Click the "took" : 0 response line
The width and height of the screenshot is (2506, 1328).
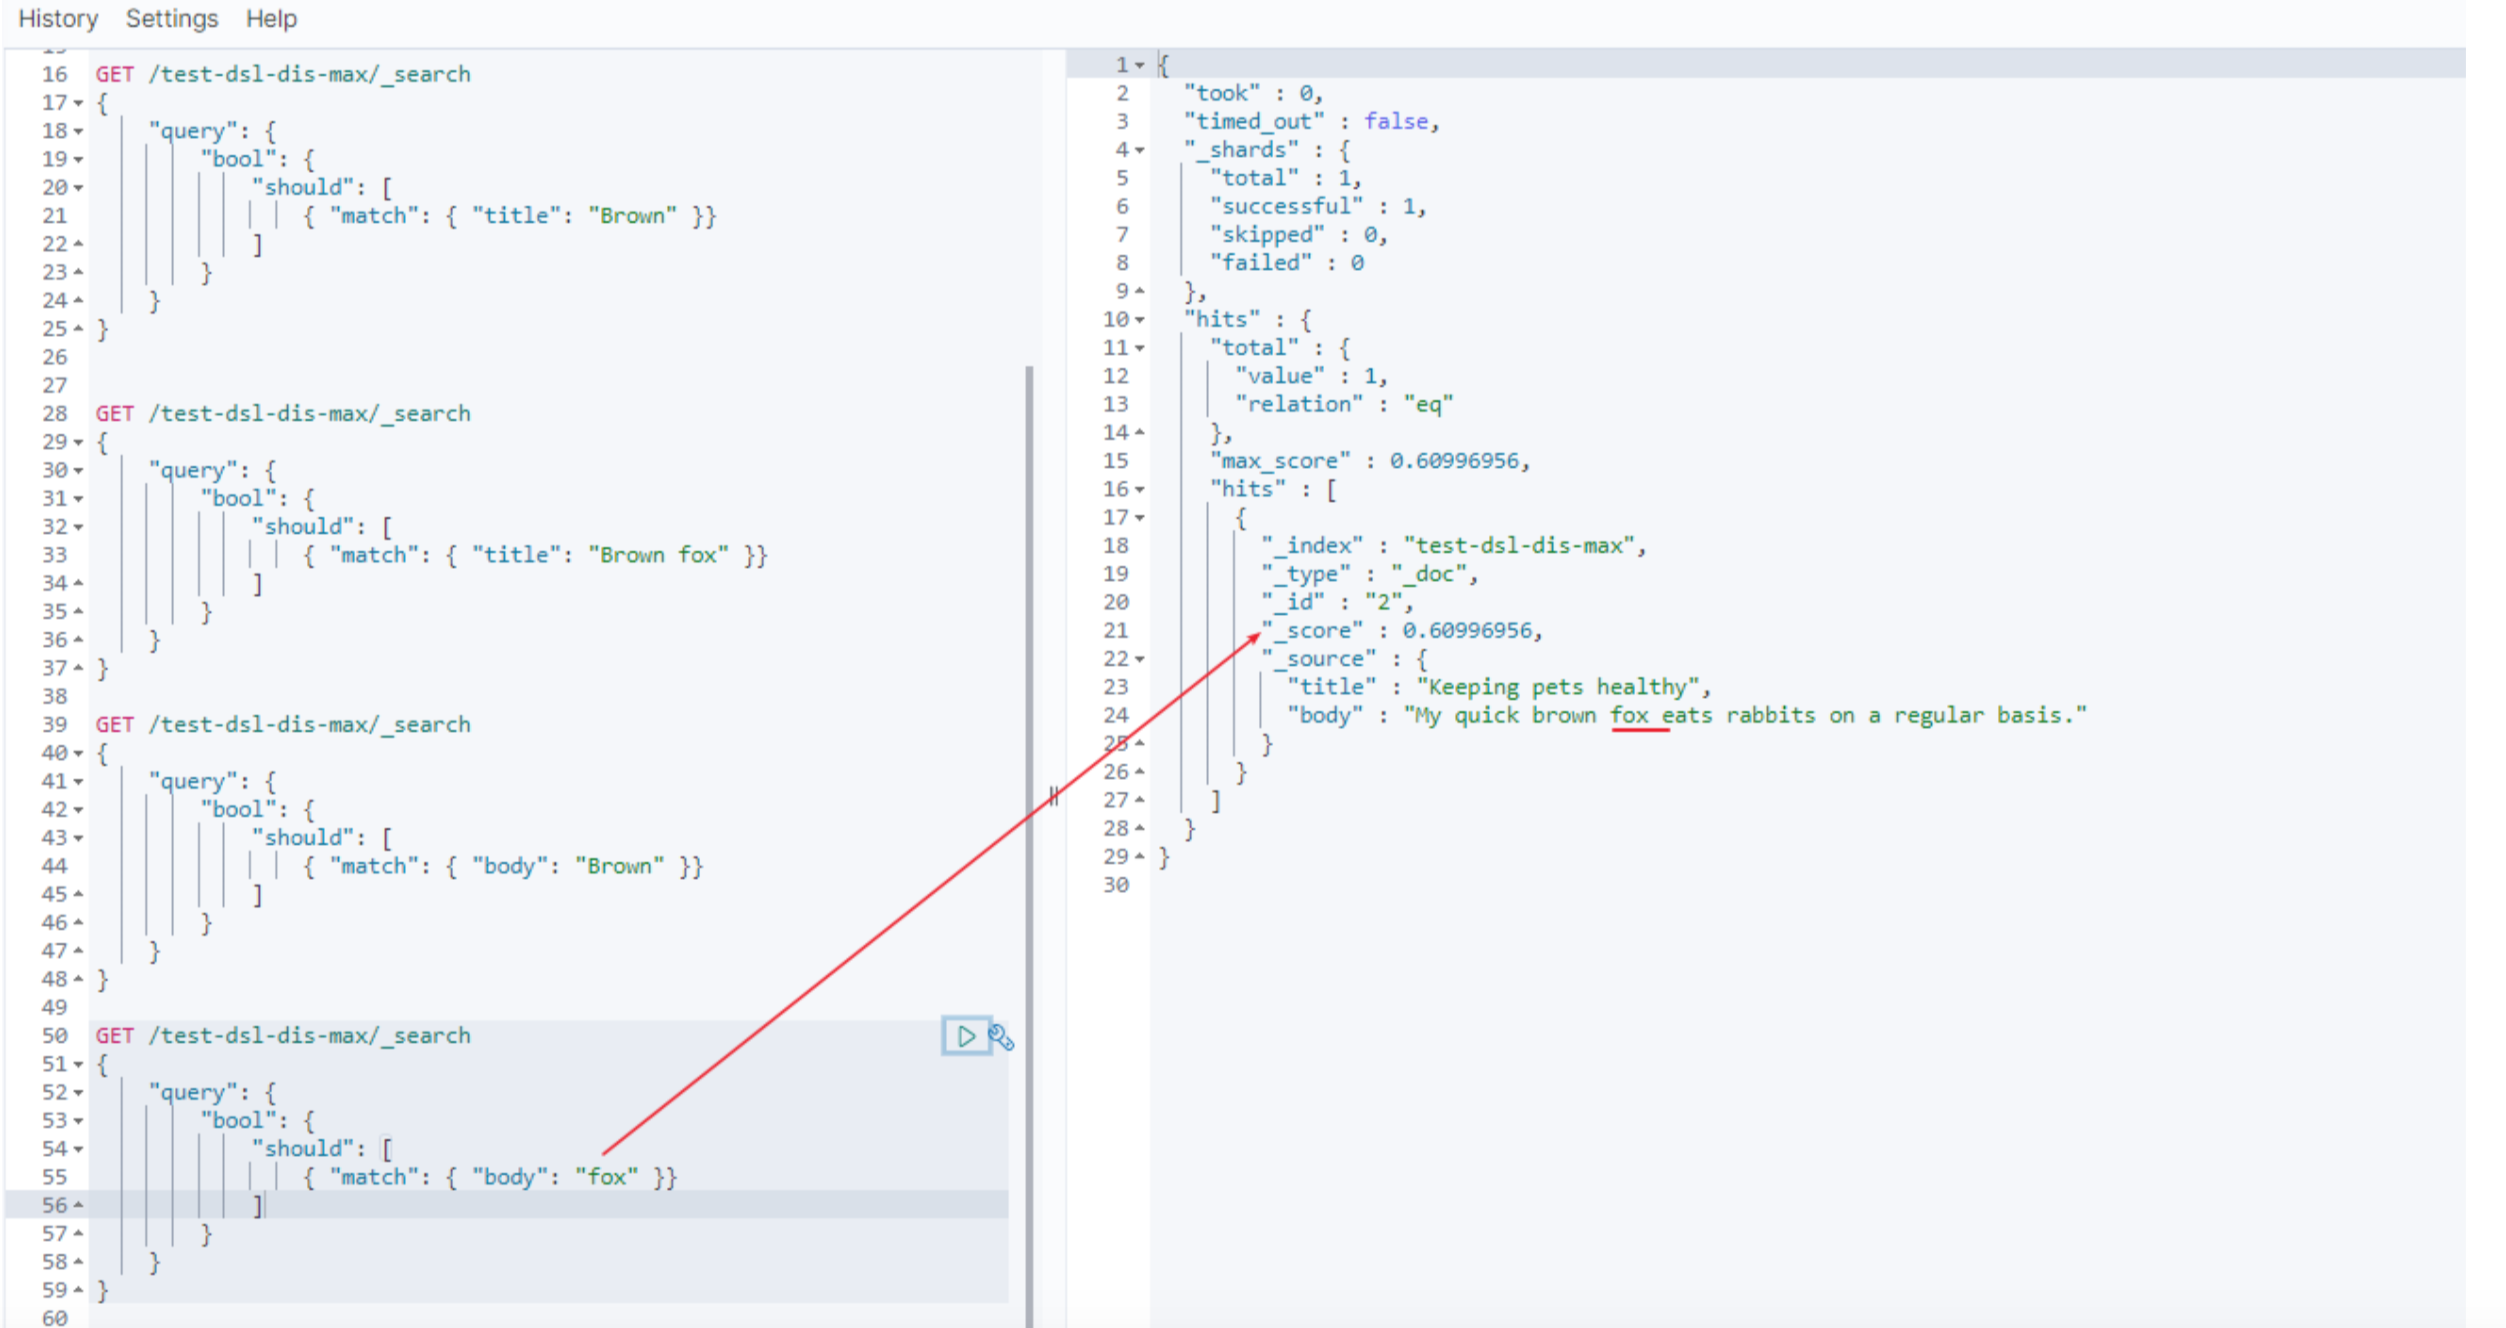(1254, 93)
